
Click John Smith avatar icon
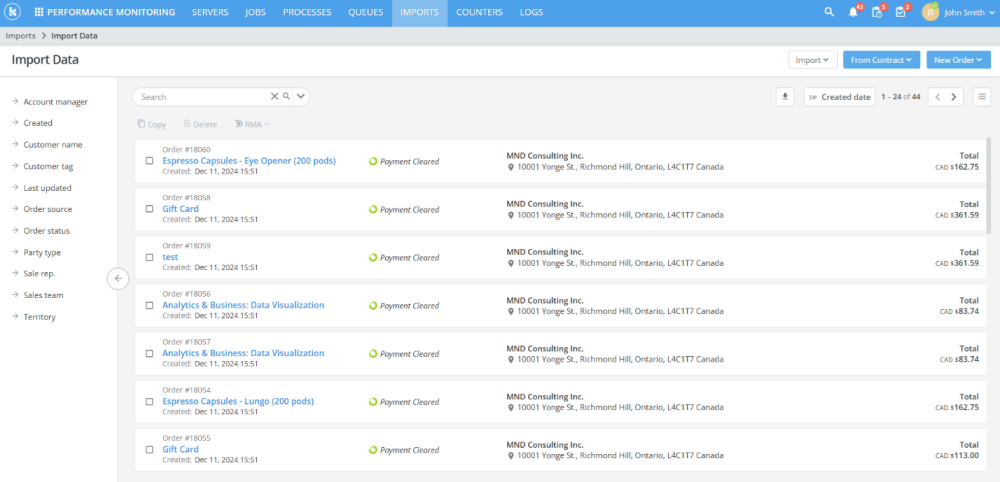(930, 12)
